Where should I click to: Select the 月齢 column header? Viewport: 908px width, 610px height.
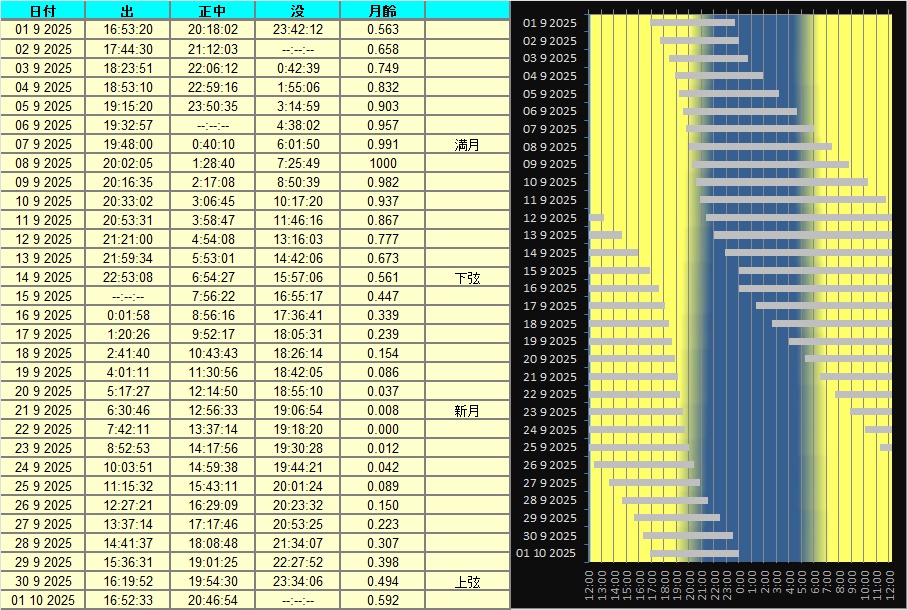tap(382, 10)
